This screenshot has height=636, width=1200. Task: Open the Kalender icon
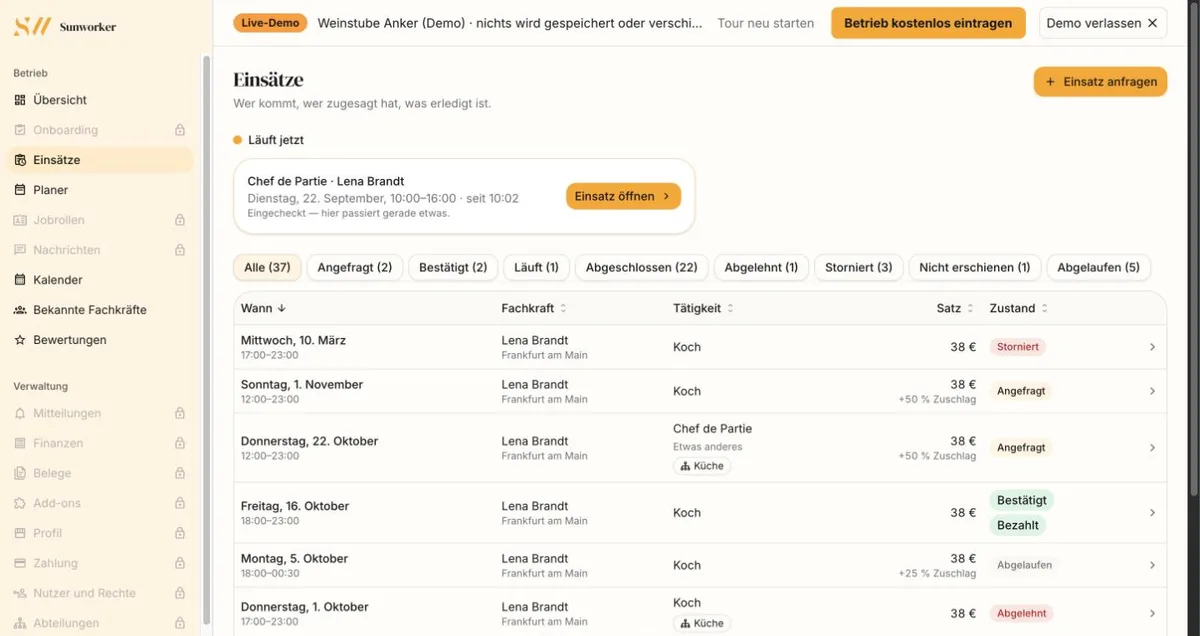(x=20, y=280)
